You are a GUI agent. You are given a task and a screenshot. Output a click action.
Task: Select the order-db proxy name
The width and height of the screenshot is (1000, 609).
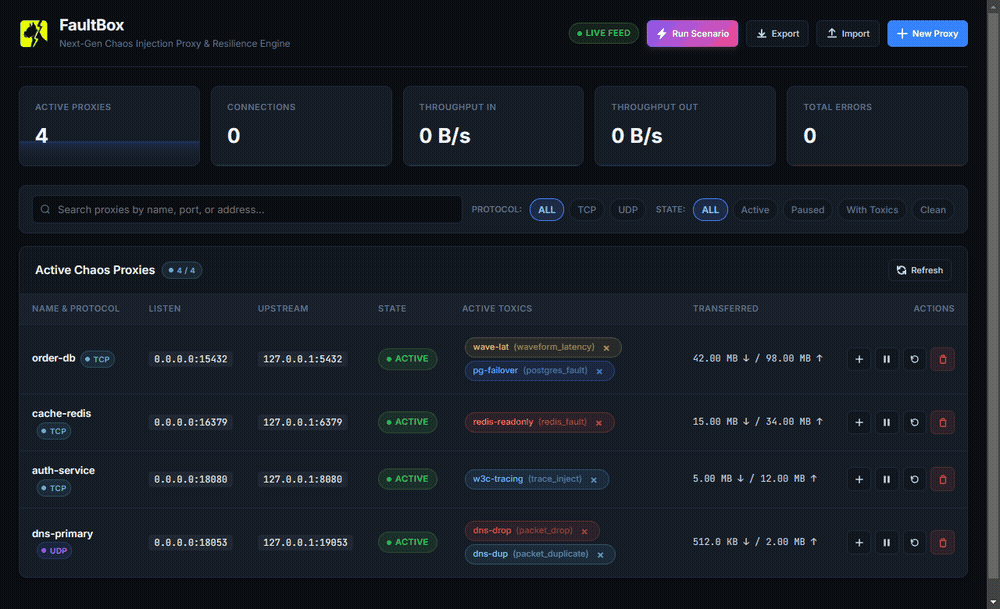(54, 358)
